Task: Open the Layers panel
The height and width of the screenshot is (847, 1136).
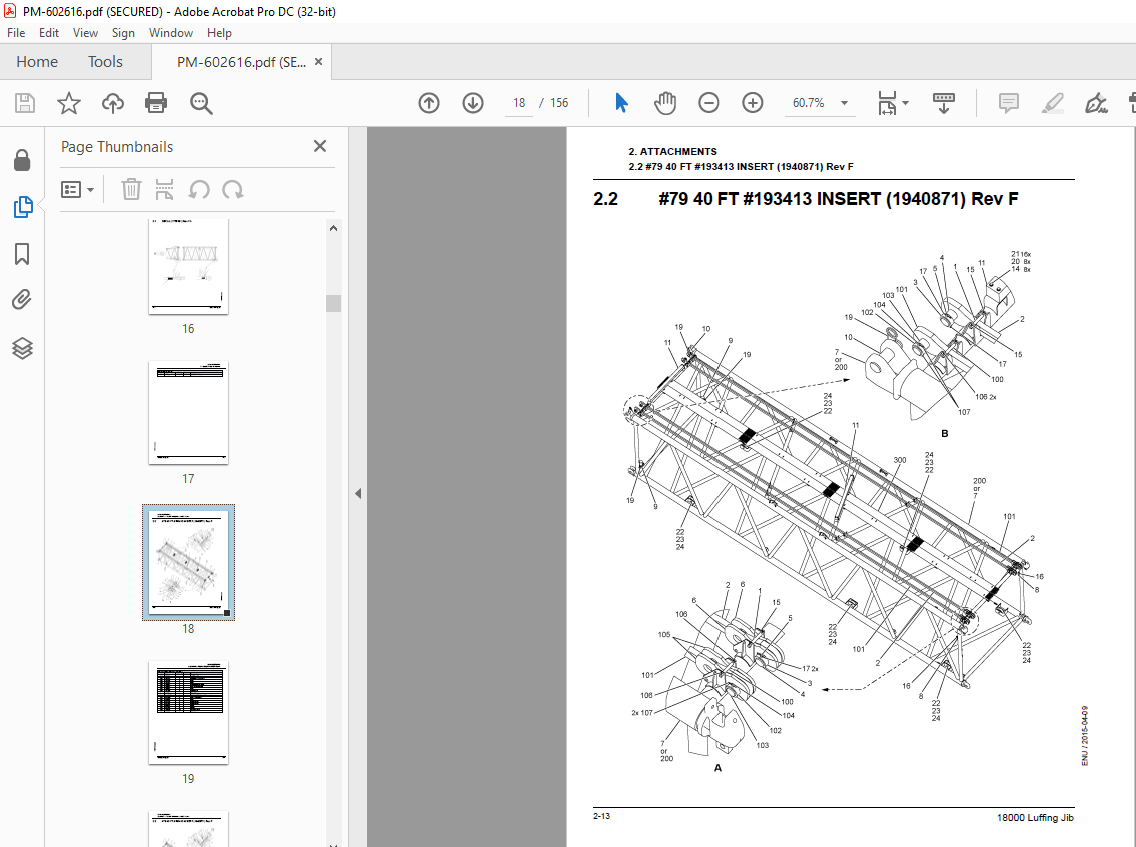Action: 22,349
